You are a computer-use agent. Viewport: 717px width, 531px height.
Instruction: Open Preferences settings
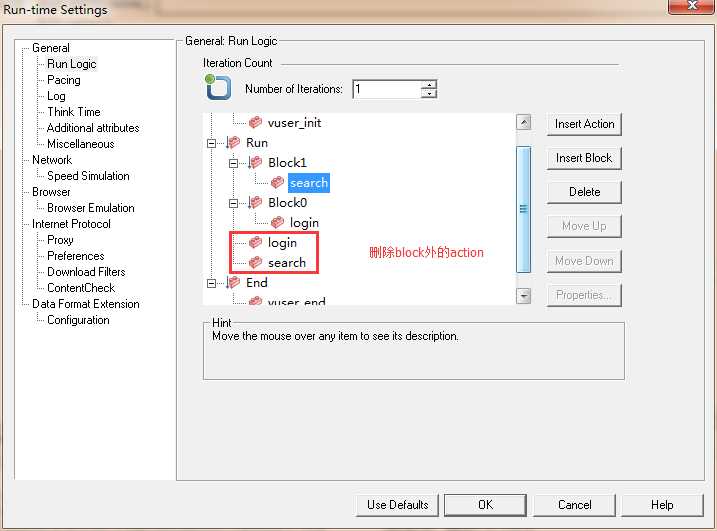(76, 256)
